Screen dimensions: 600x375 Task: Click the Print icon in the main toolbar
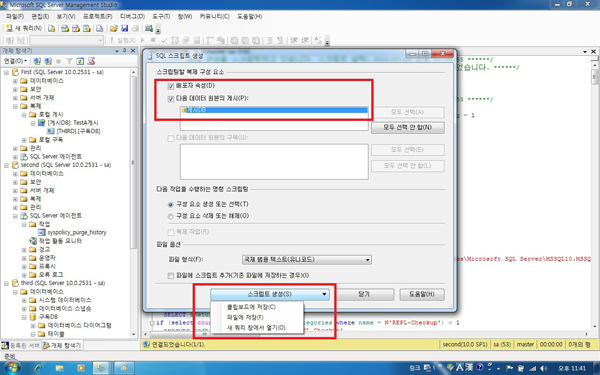tap(135, 28)
